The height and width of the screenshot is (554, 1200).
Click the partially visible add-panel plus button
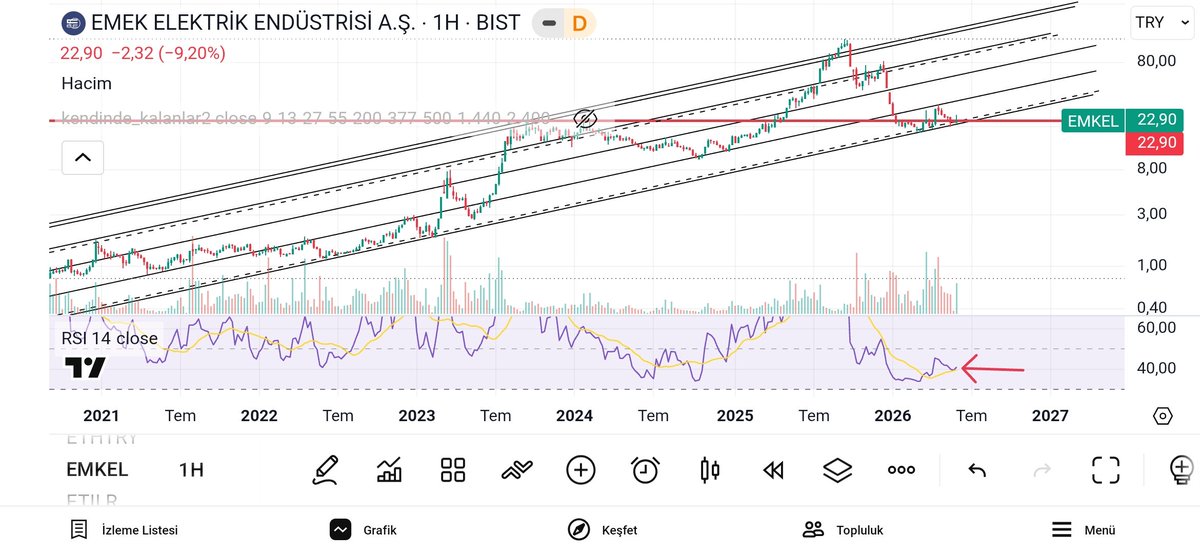tap(1183, 469)
